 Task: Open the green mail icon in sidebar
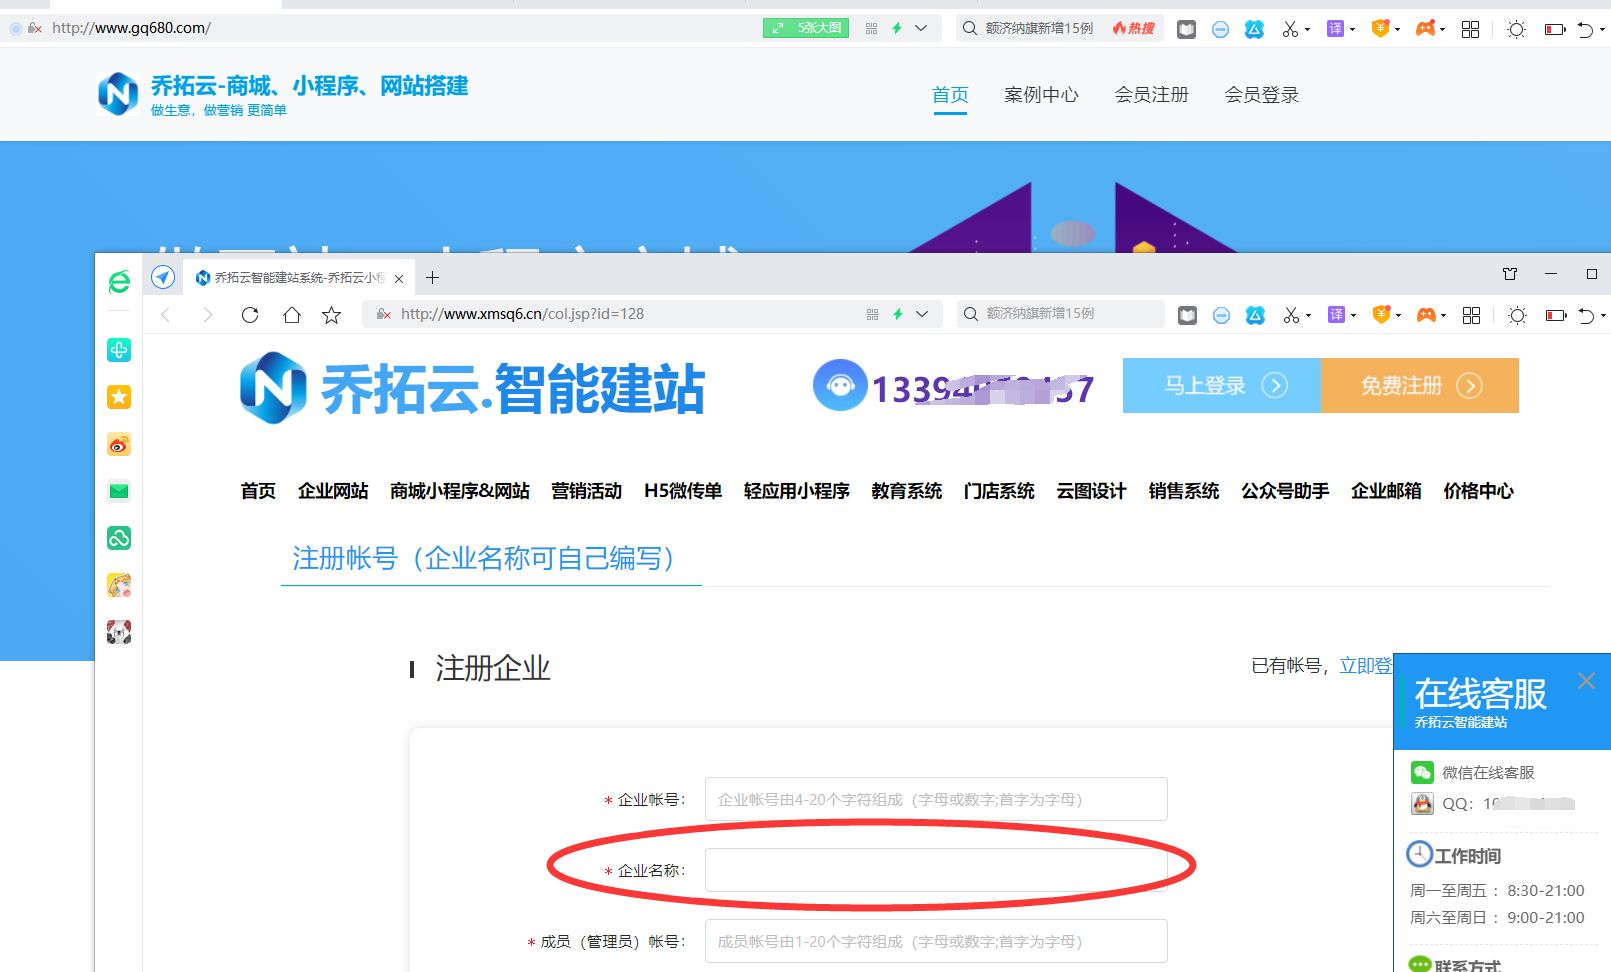click(119, 491)
